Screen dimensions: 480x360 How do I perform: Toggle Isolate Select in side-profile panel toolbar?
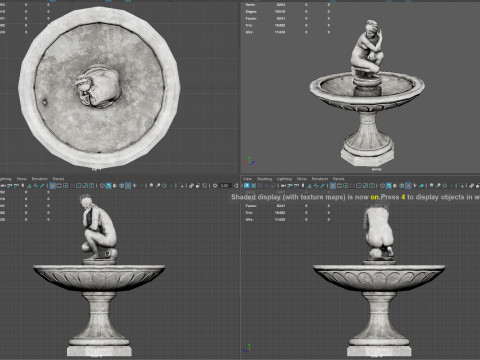coord(182,186)
